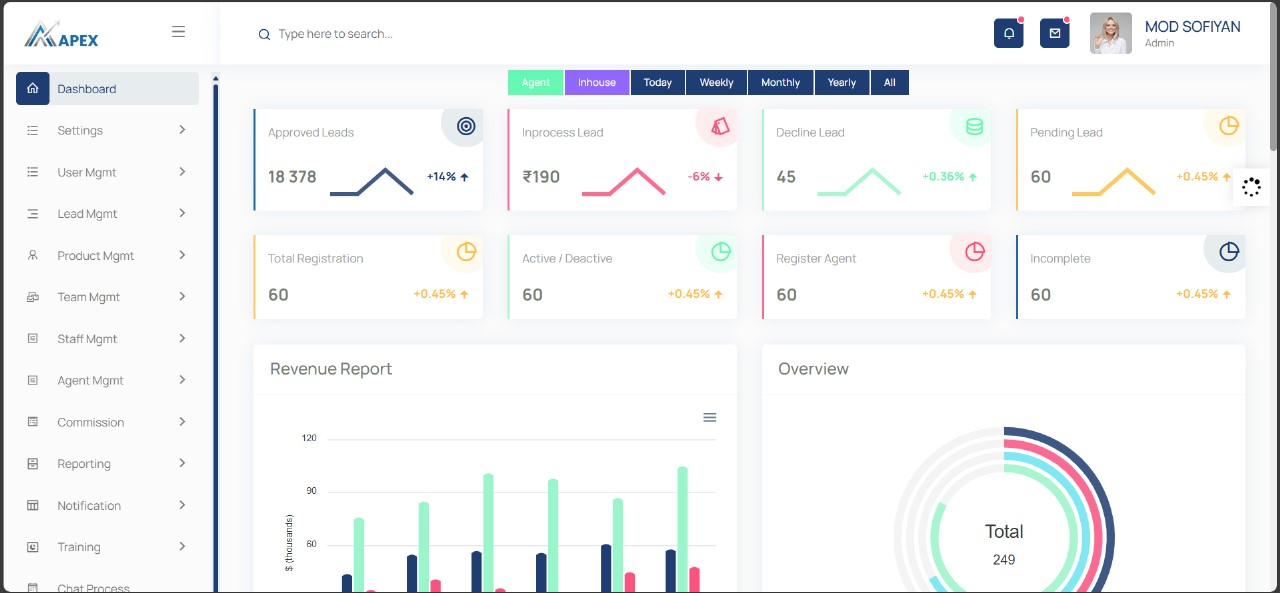
Task: Toggle the Inhouse filter button
Action: (x=597, y=83)
